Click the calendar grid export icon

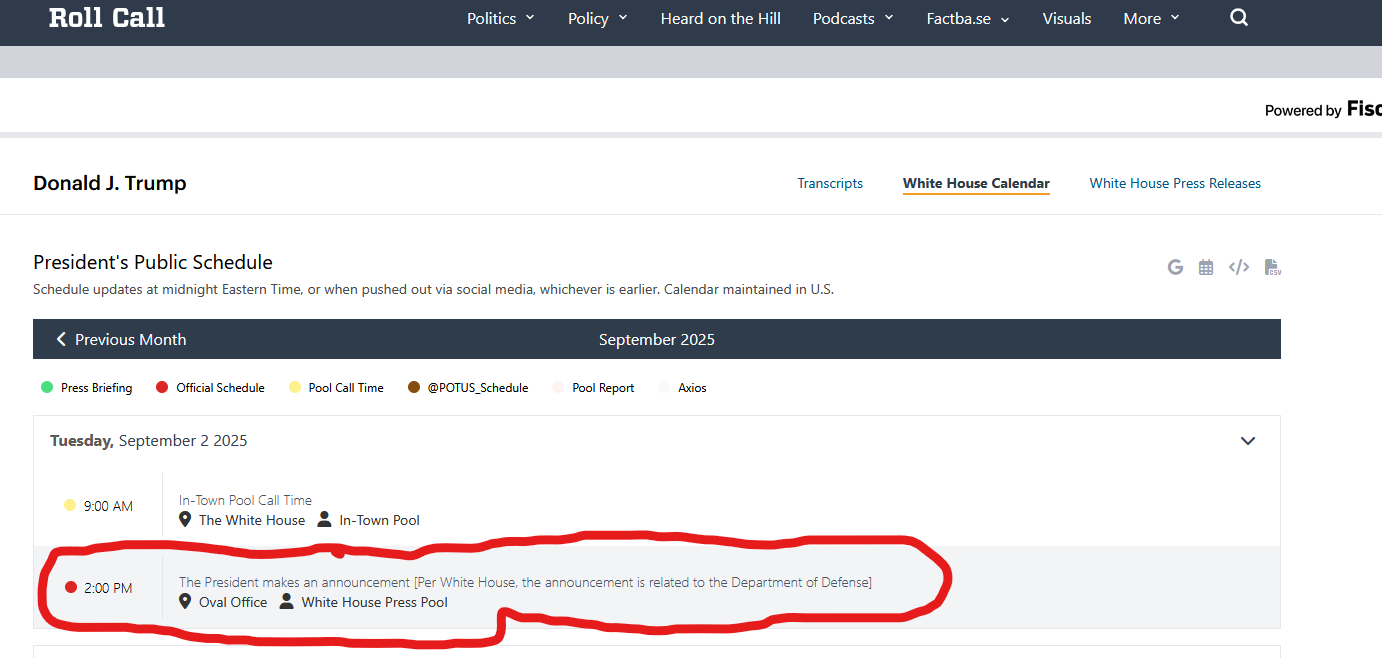(1206, 267)
